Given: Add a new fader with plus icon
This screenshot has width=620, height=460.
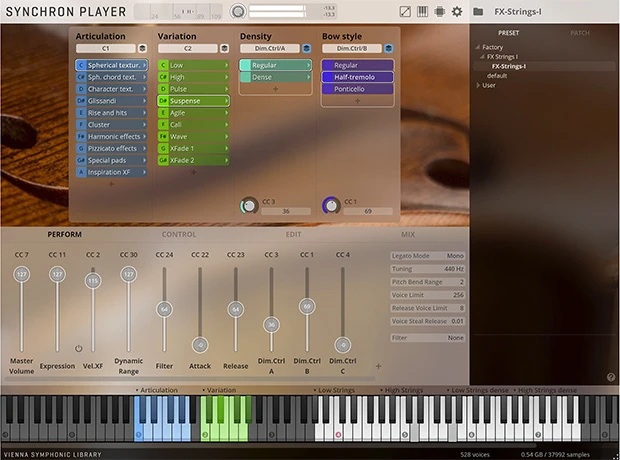Looking at the screenshot, I should tap(378, 366).
